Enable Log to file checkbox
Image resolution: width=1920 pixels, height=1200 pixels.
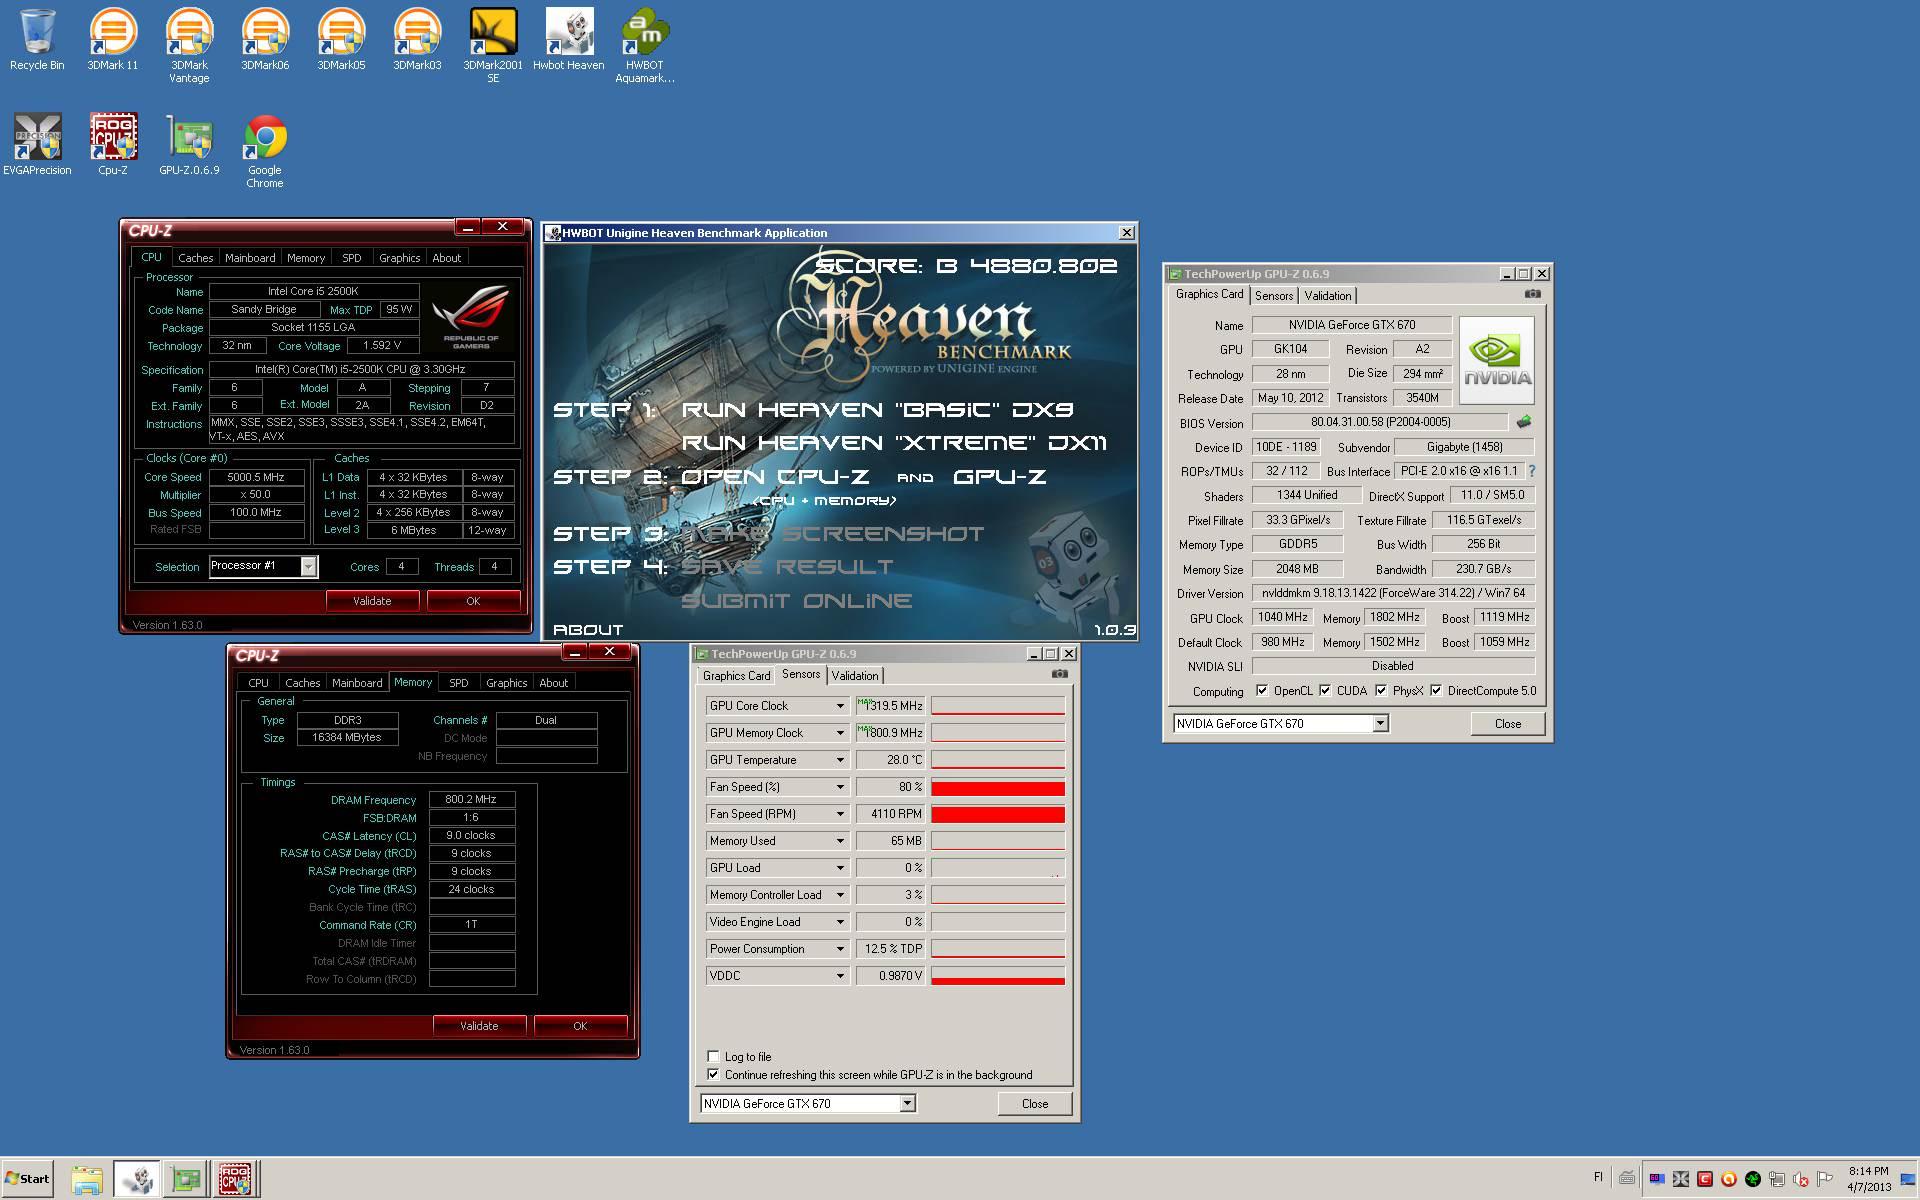tap(713, 1056)
